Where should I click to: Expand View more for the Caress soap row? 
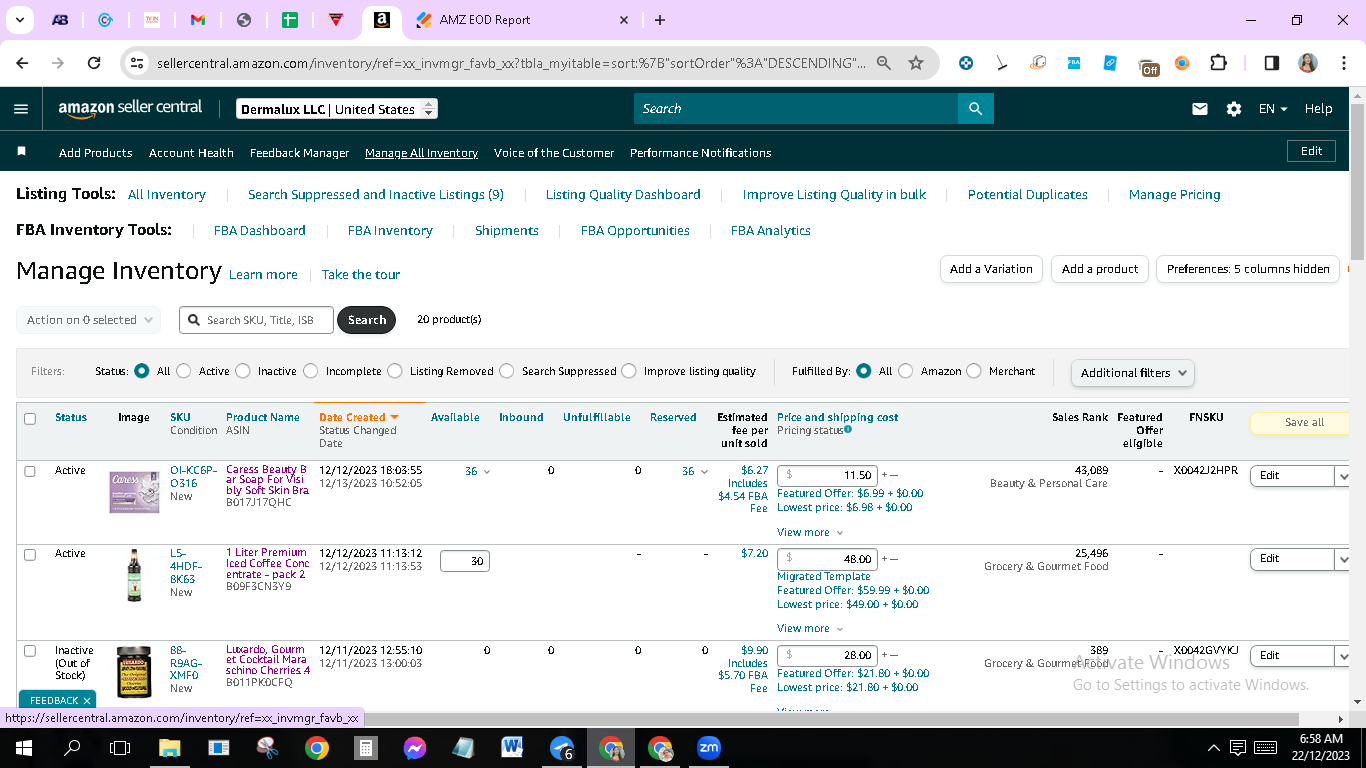coord(810,532)
